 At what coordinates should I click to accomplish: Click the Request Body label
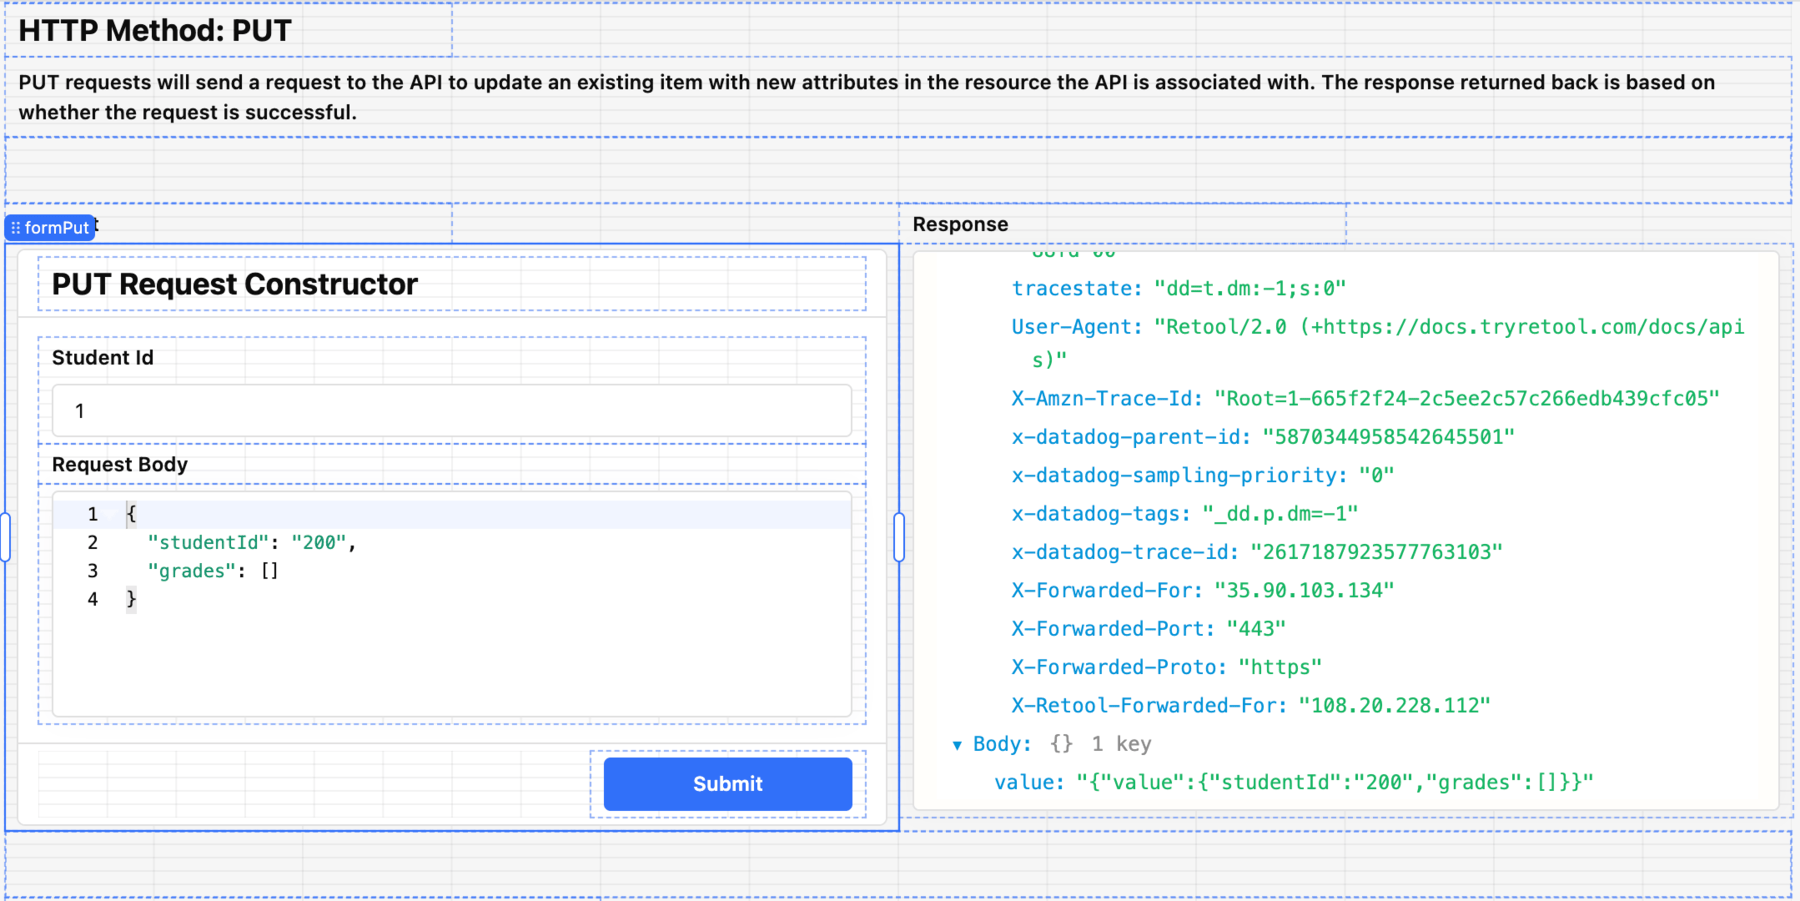[120, 464]
